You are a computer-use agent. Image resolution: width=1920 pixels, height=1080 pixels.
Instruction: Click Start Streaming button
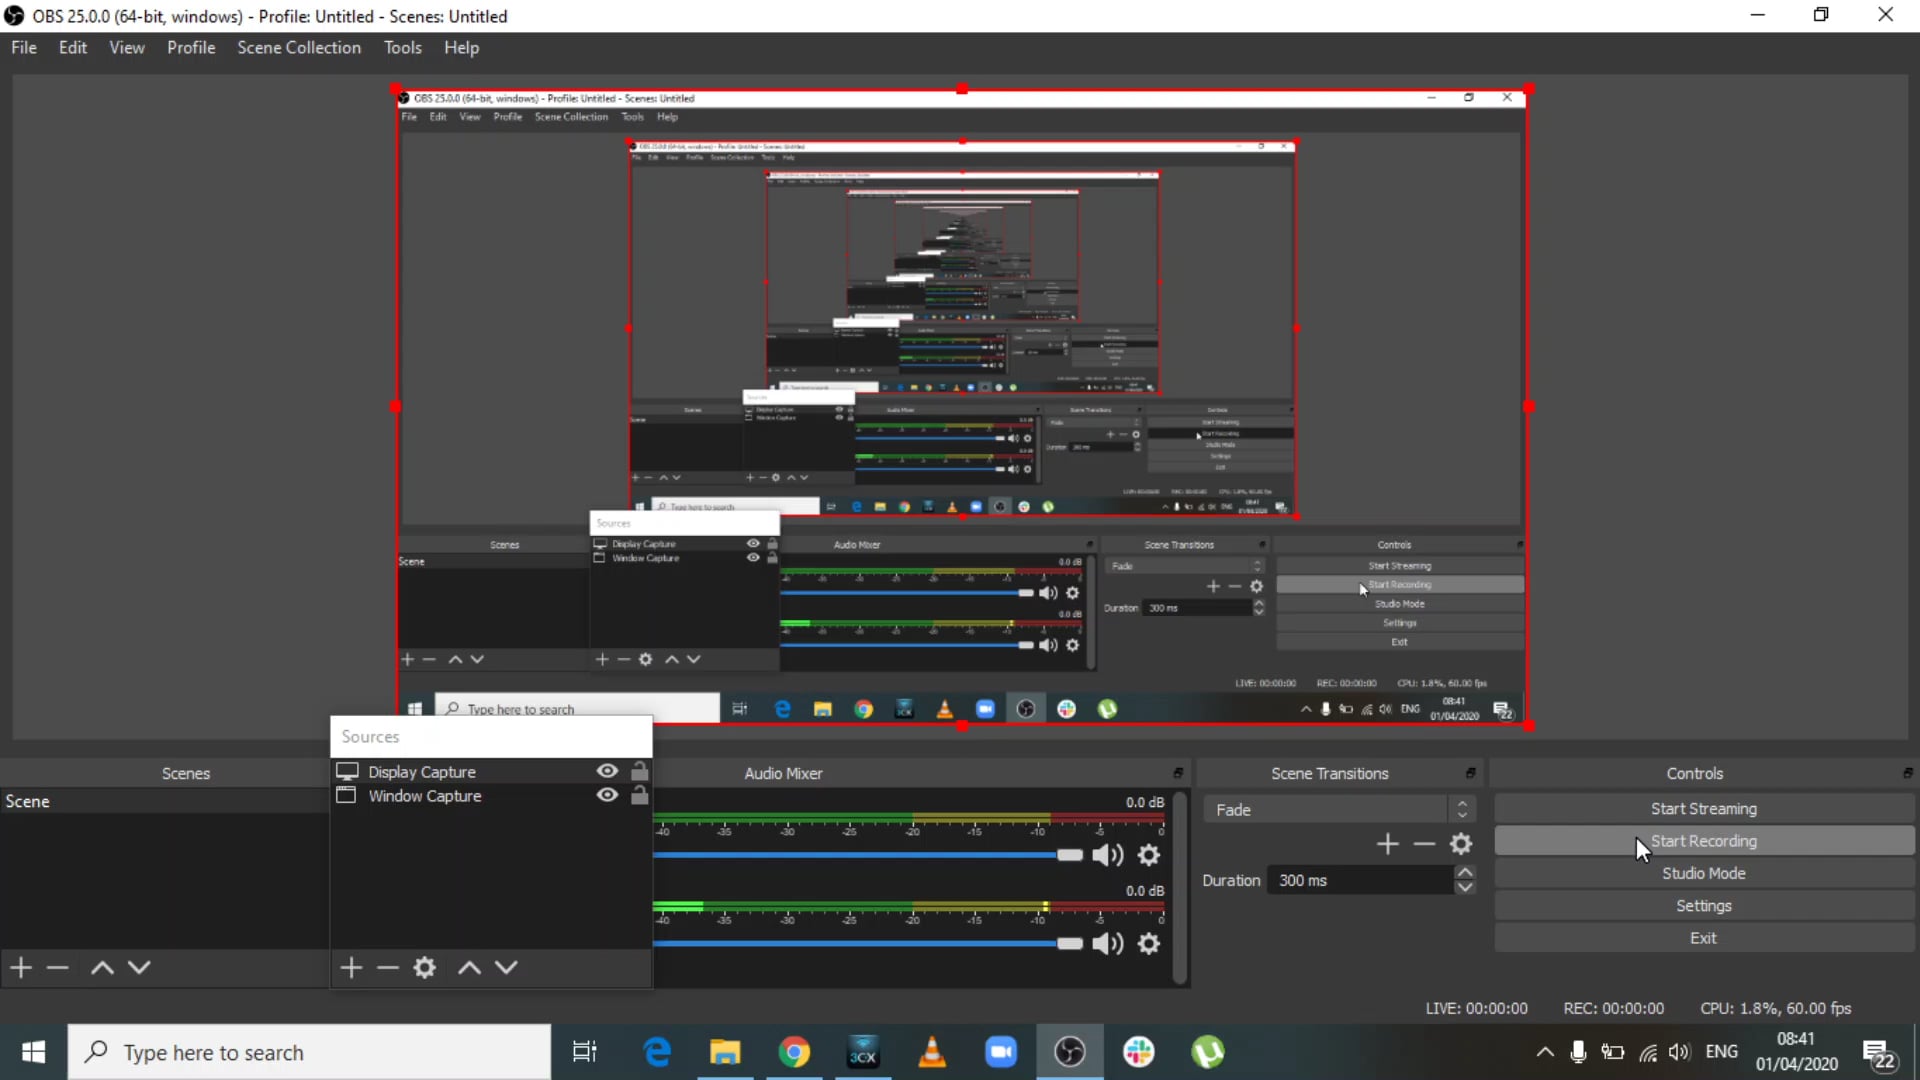click(1704, 808)
